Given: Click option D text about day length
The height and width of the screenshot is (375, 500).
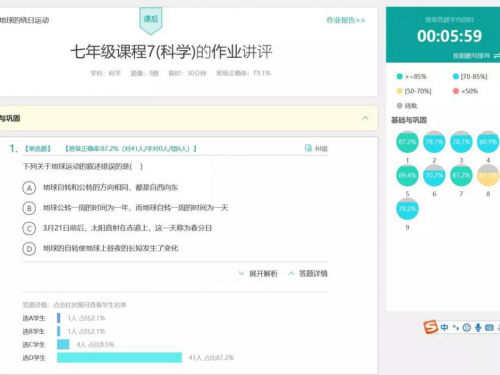Looking at the screenshot, I should 111,248.
